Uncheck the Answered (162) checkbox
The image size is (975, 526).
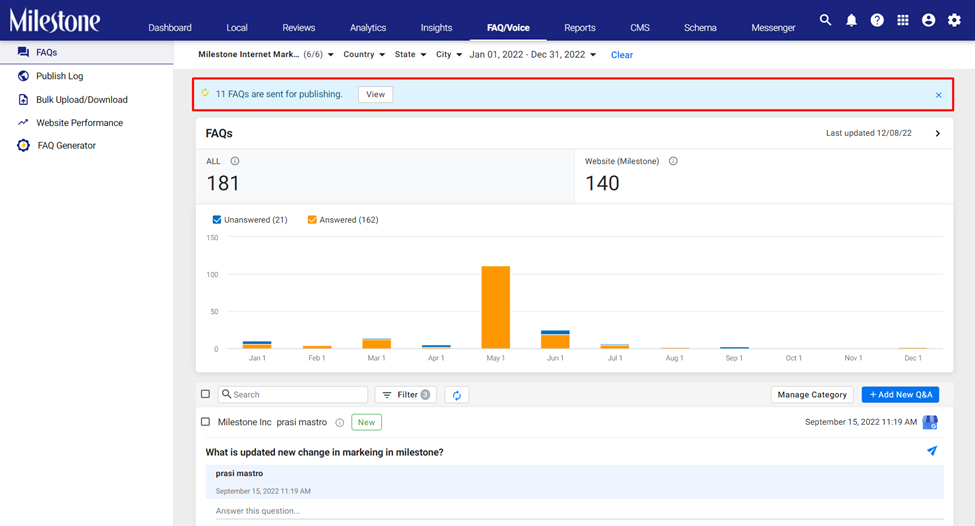click(312, 219)
